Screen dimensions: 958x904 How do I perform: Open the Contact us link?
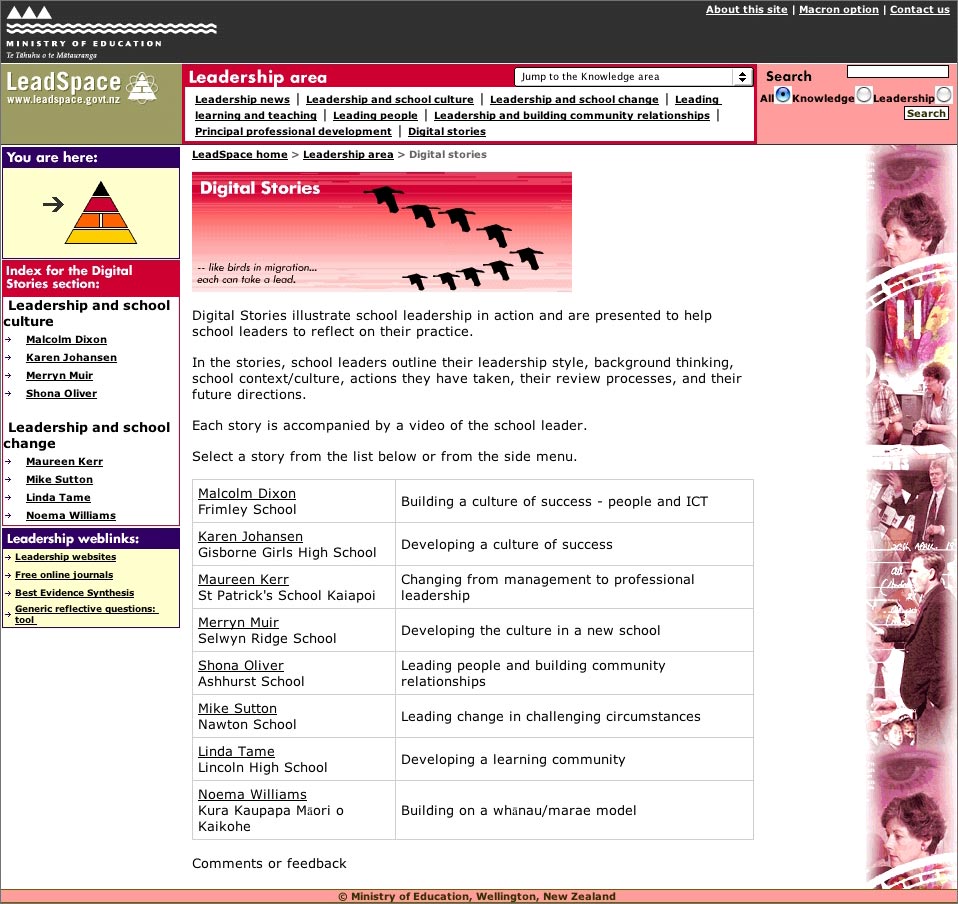pyautogui.click(x=920, y=9)
